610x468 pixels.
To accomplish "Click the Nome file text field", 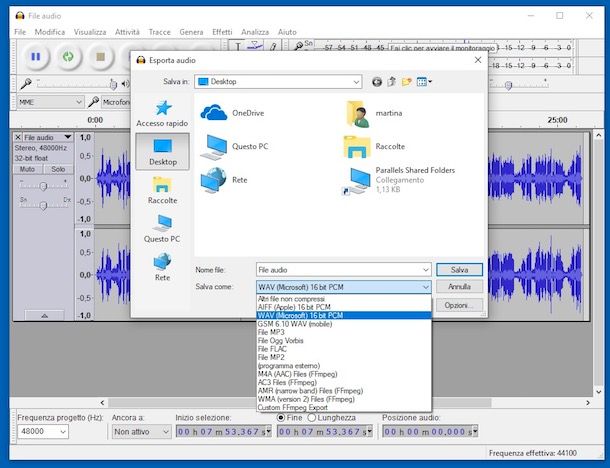I will 339,270.
